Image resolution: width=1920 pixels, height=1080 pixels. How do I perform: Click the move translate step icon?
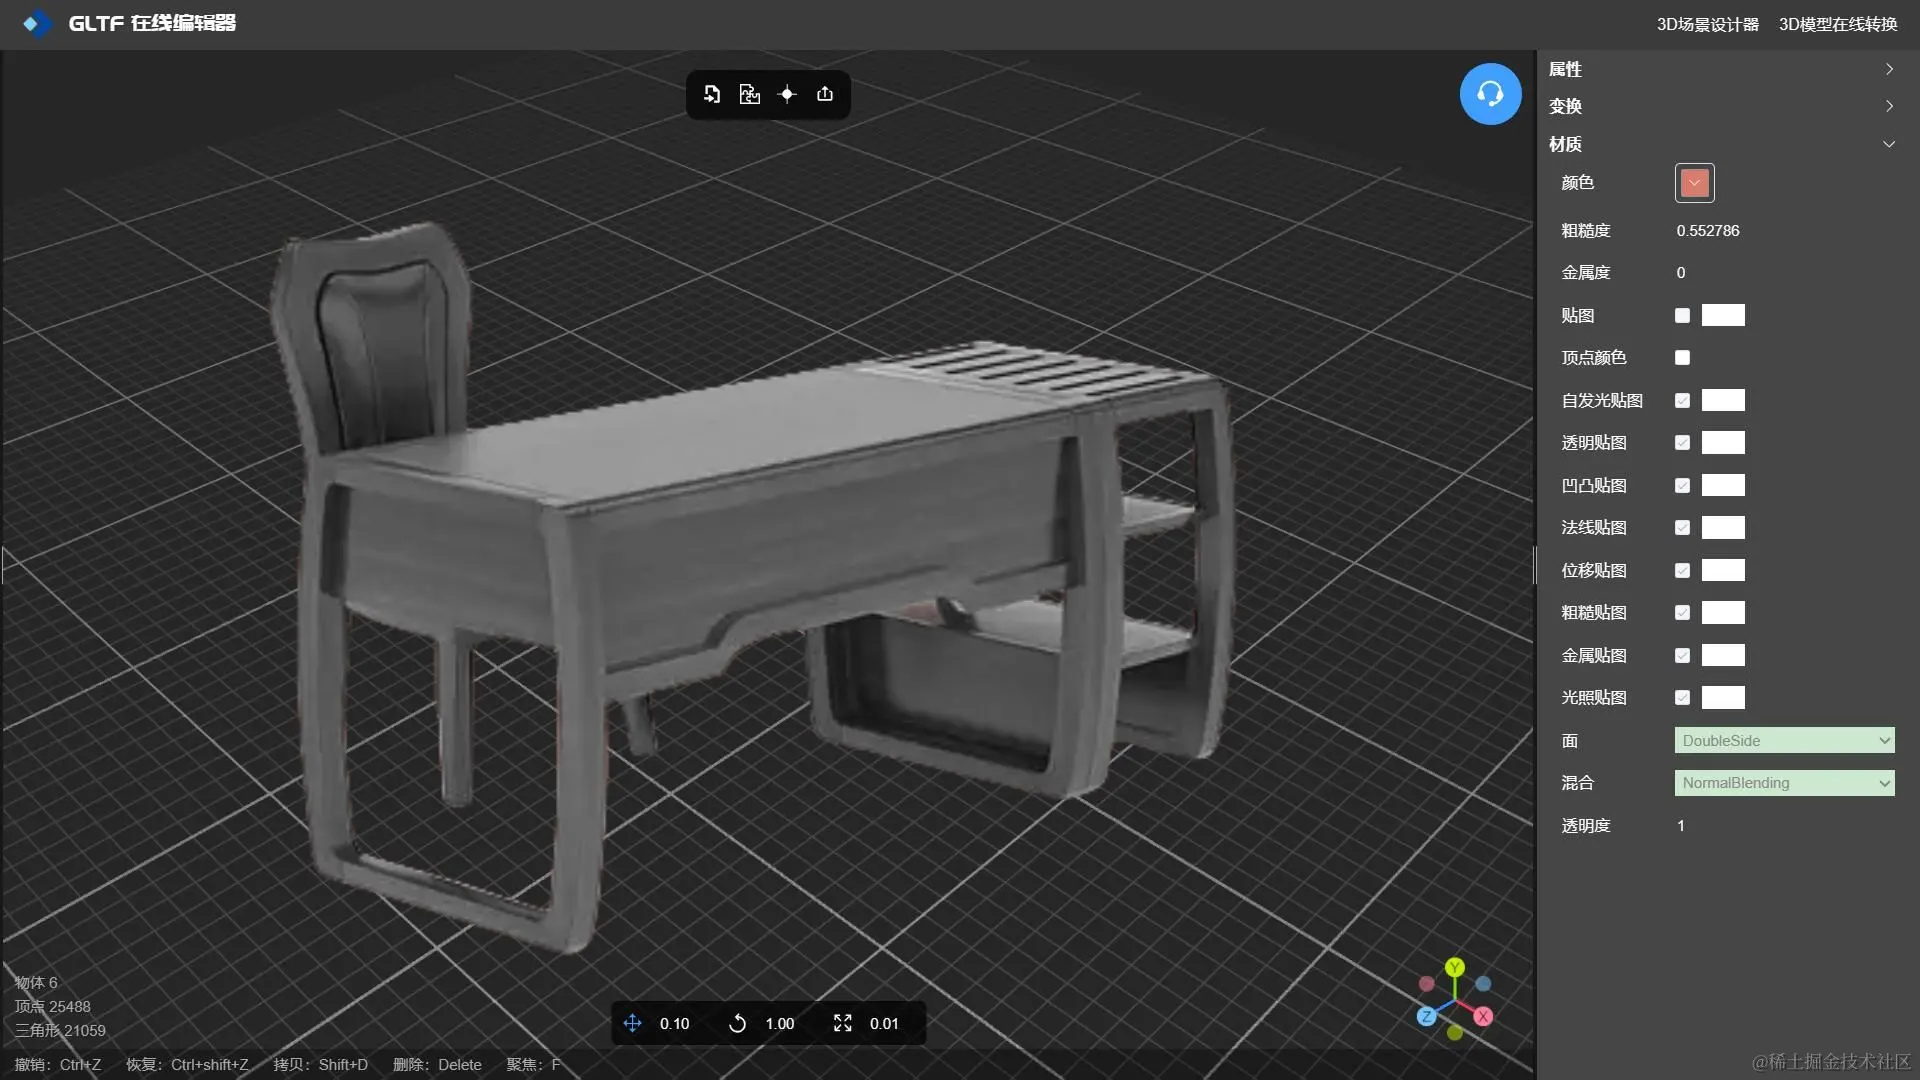[x=632, y=1023]
